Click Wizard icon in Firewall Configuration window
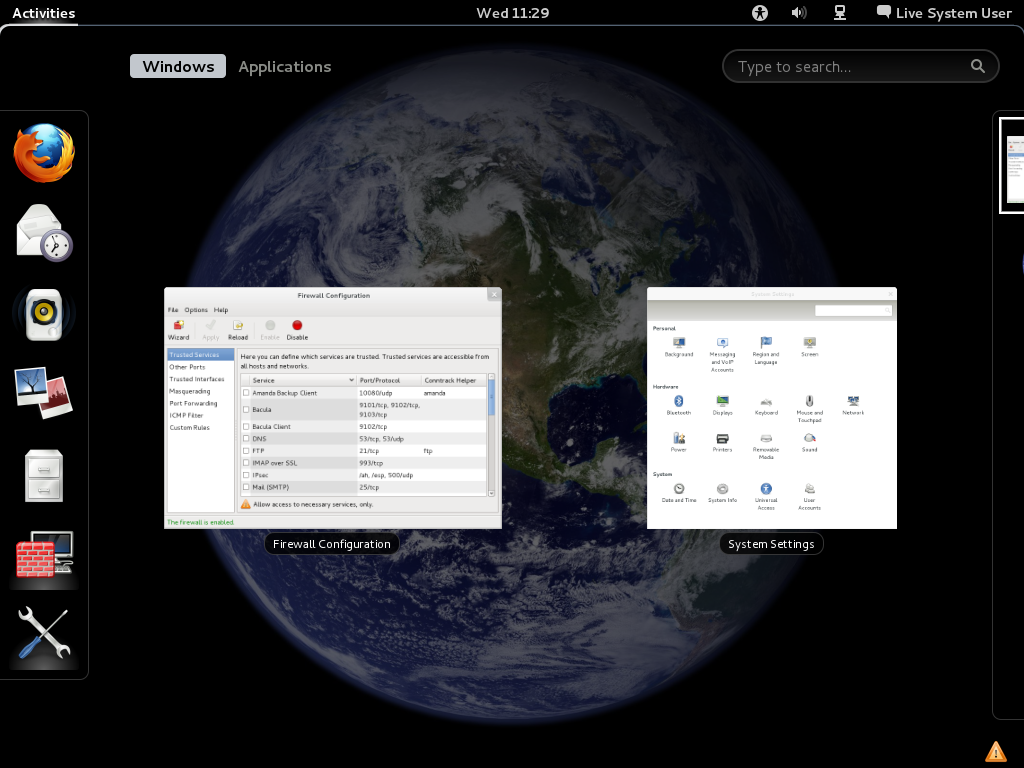1024x768 pixels. (178, 330)
